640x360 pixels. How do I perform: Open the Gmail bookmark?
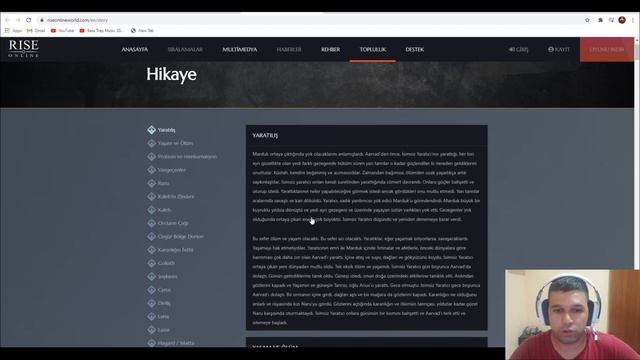point(36,31)
